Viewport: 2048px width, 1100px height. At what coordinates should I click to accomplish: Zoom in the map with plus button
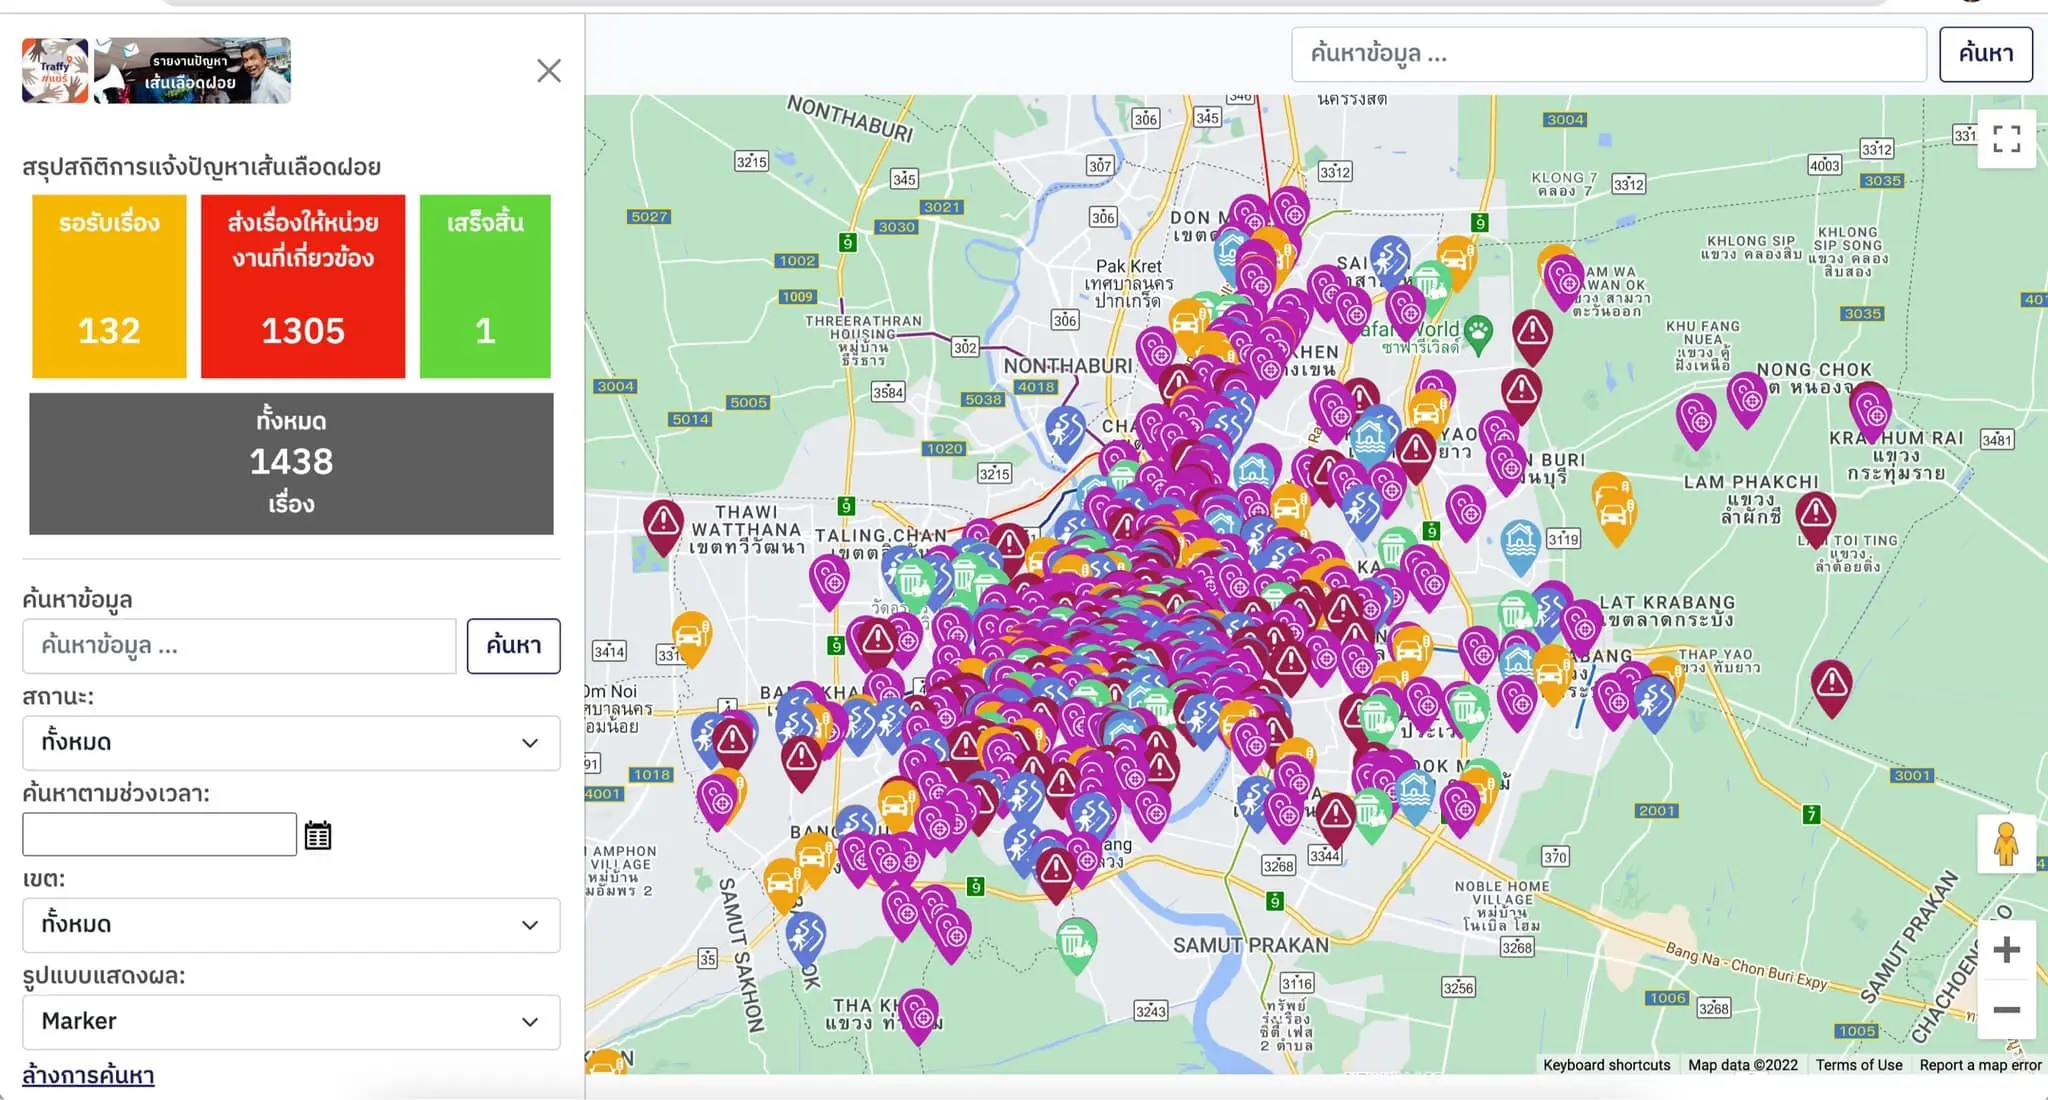pyautogui.click(x=2006, y=950)
